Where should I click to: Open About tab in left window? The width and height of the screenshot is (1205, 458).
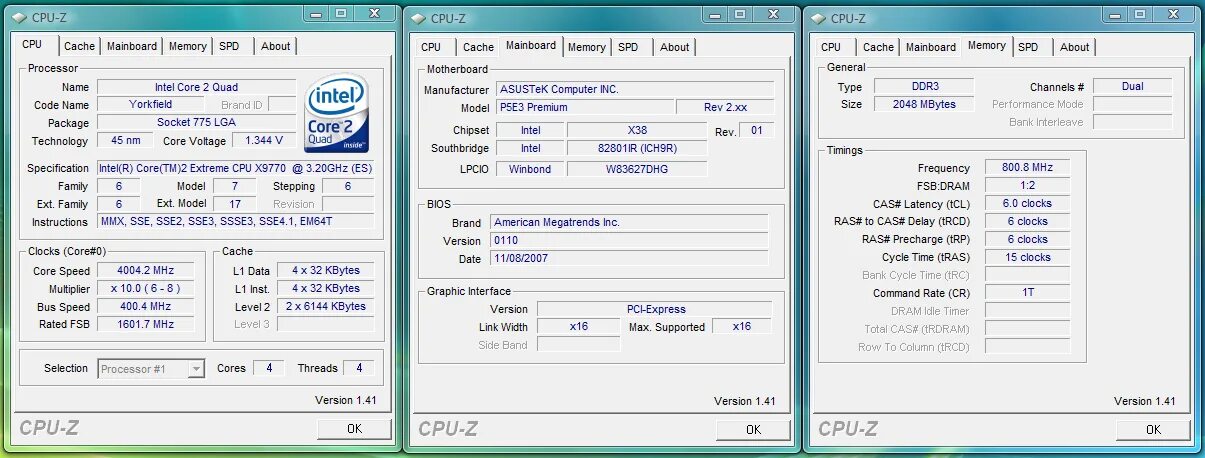point(275,46)
